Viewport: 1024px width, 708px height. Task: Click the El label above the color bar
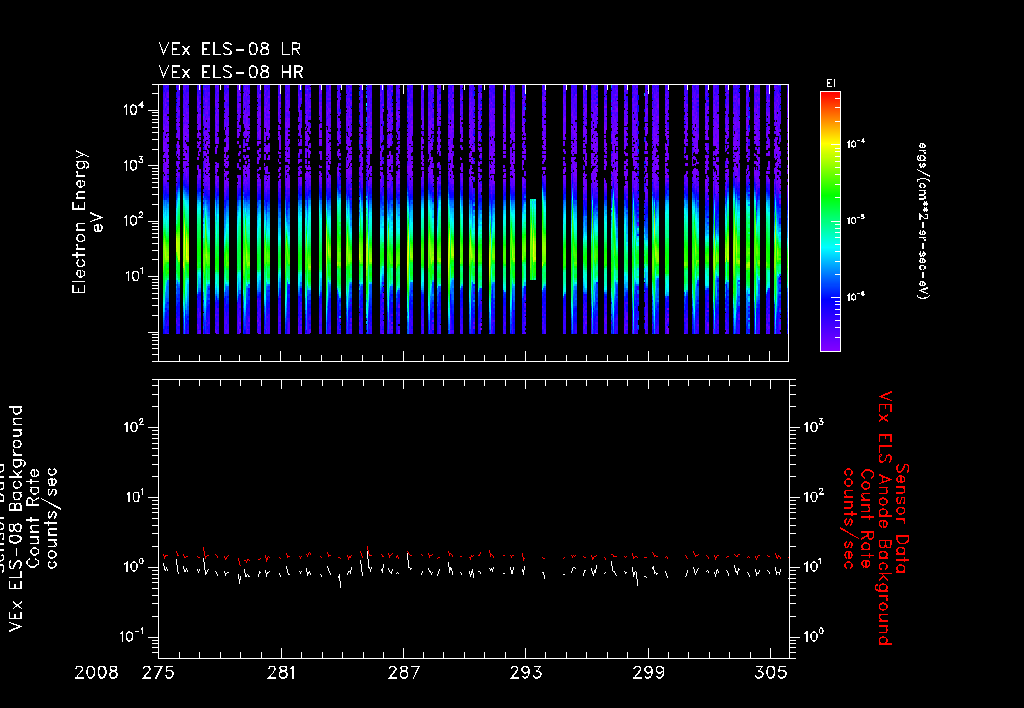click(830, 82)
